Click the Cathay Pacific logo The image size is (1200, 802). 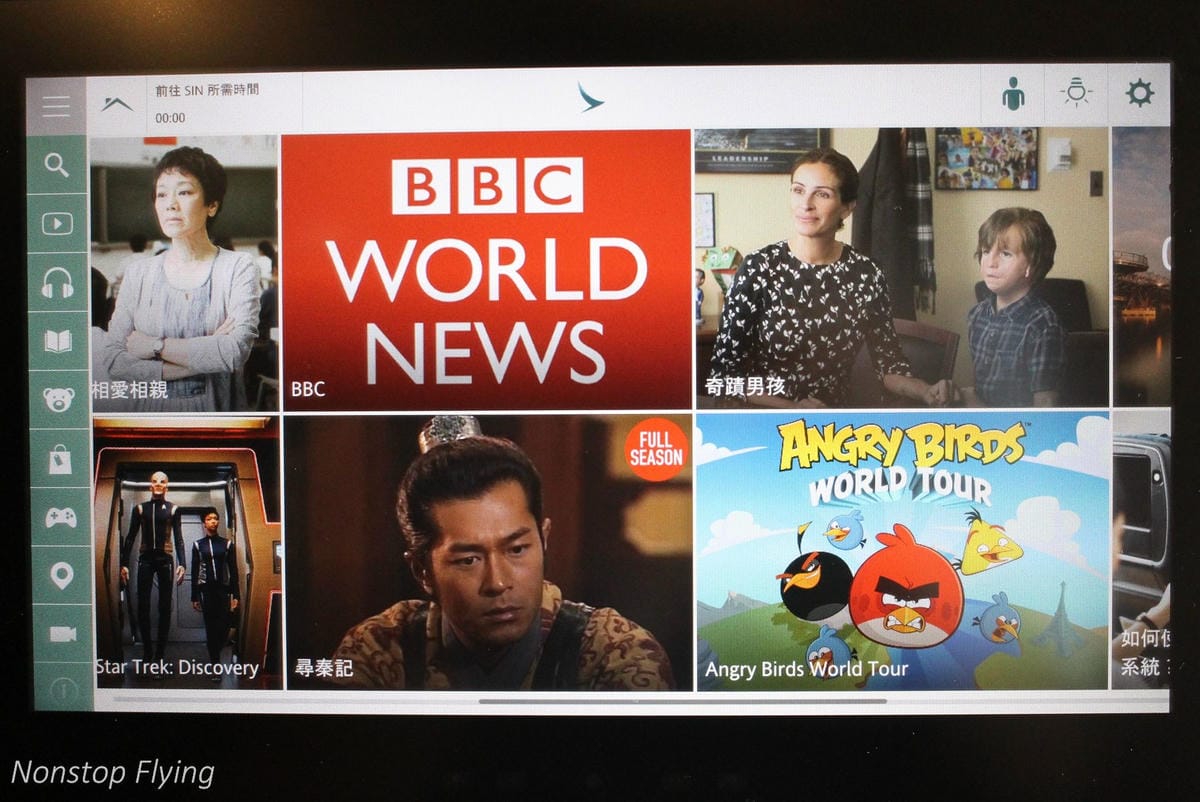point(590,96)
